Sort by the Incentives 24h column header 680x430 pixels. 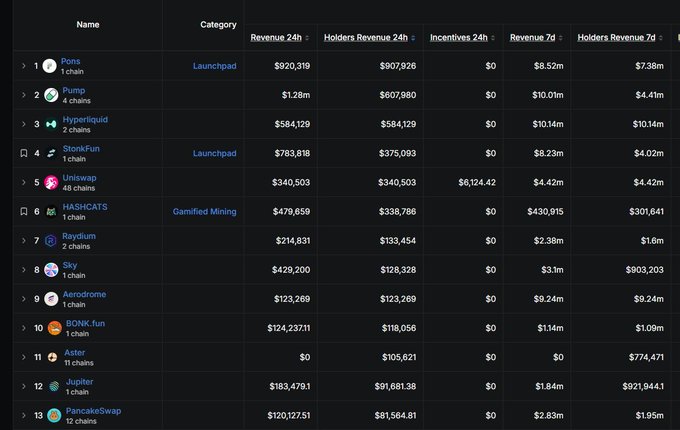459,38
